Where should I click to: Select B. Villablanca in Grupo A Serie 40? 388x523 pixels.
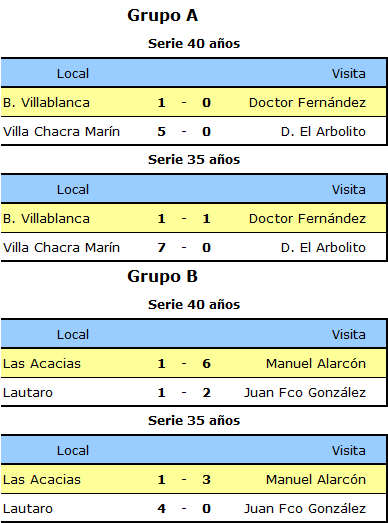click(x=46, y=102)
